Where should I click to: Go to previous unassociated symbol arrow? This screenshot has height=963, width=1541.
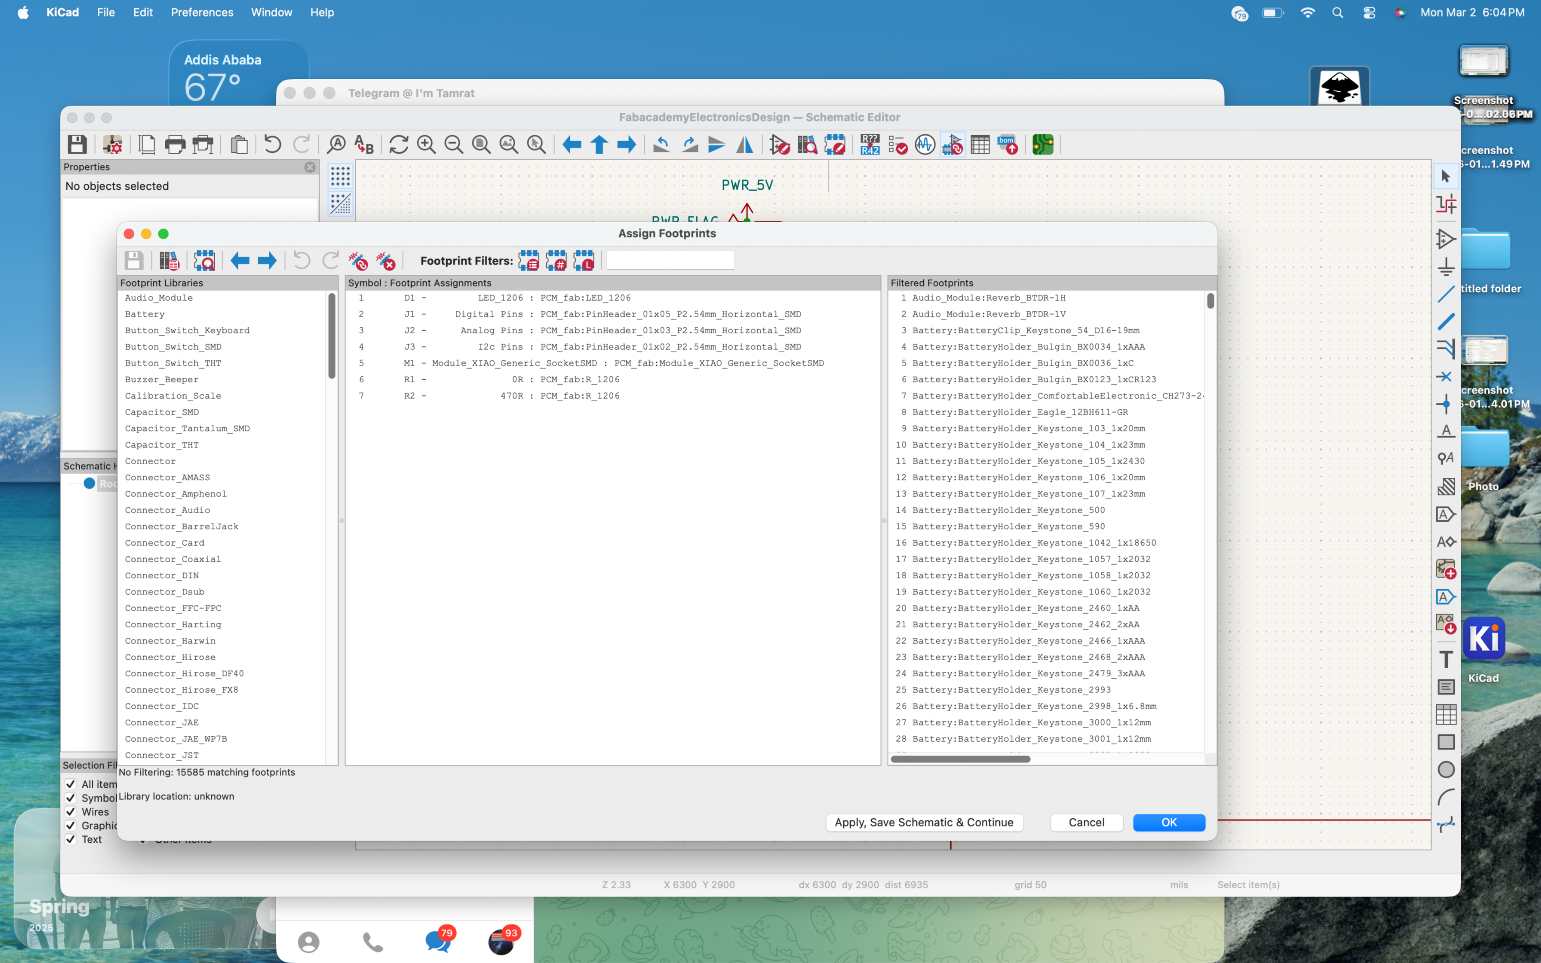[x=240, y=261]
